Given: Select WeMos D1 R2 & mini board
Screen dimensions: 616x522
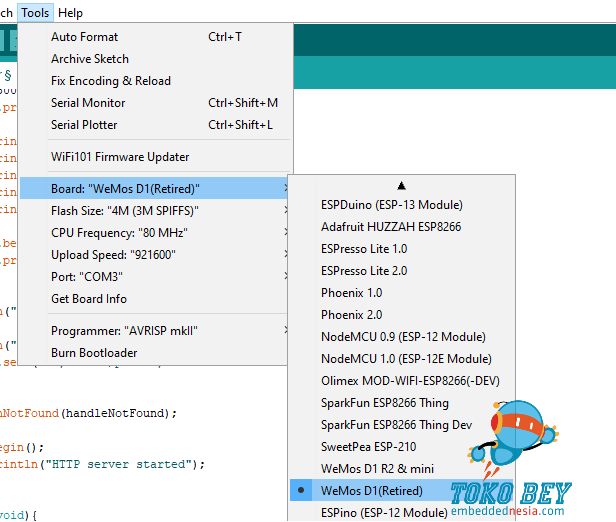Looking at the screenshot, I should (402, 469).
